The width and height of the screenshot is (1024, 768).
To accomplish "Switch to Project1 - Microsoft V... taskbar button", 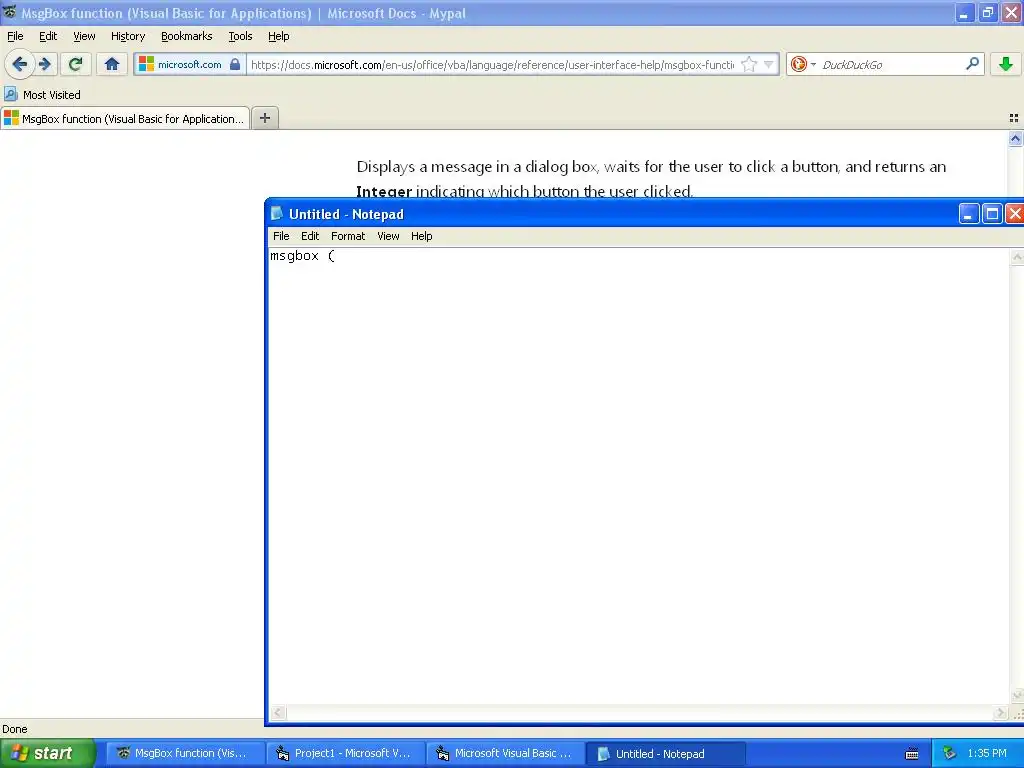I will (x=345, y=753).
